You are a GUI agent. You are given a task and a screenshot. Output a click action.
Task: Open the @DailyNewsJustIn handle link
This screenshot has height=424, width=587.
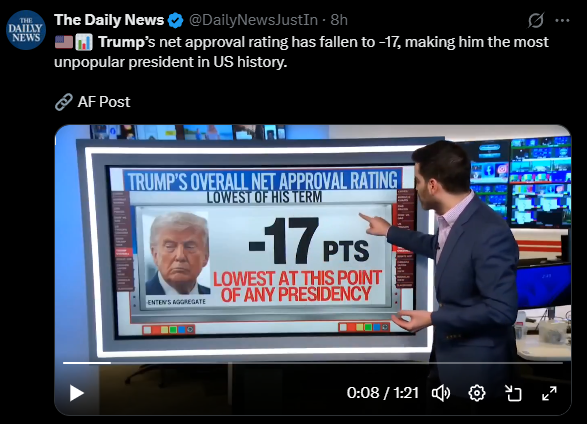point(253,20)
